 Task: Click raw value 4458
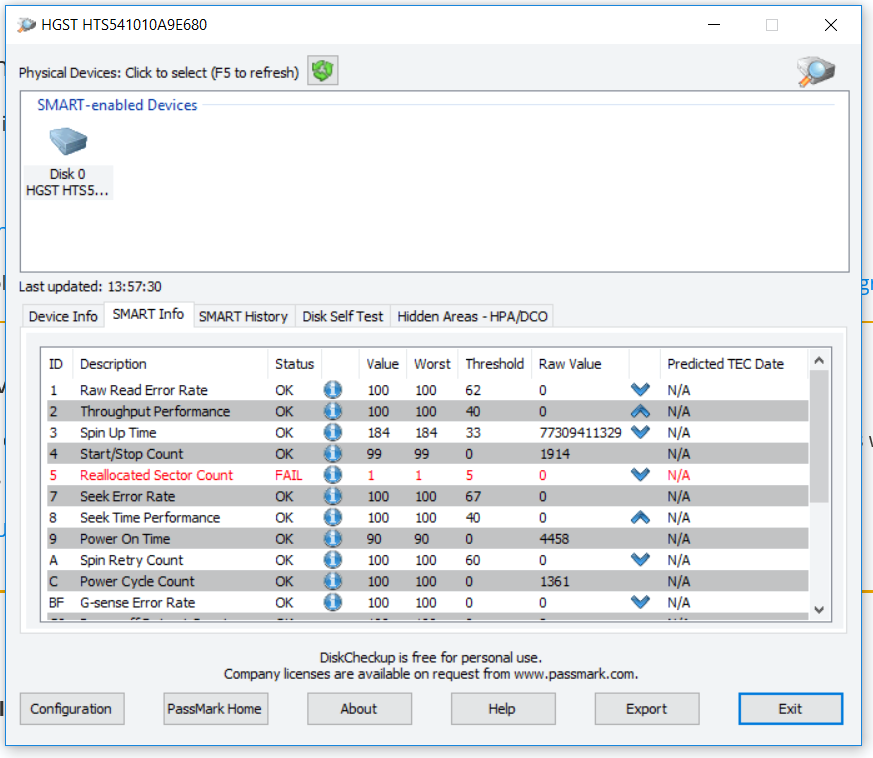click(554, 539)
